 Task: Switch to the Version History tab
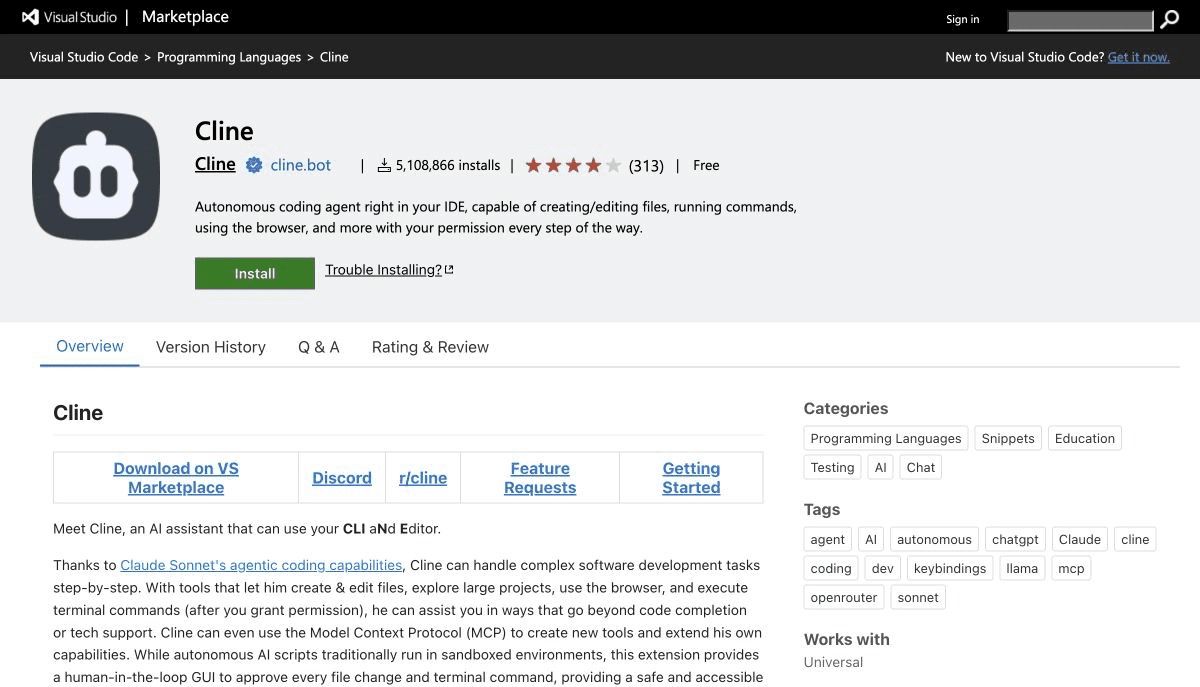(211, 347)
